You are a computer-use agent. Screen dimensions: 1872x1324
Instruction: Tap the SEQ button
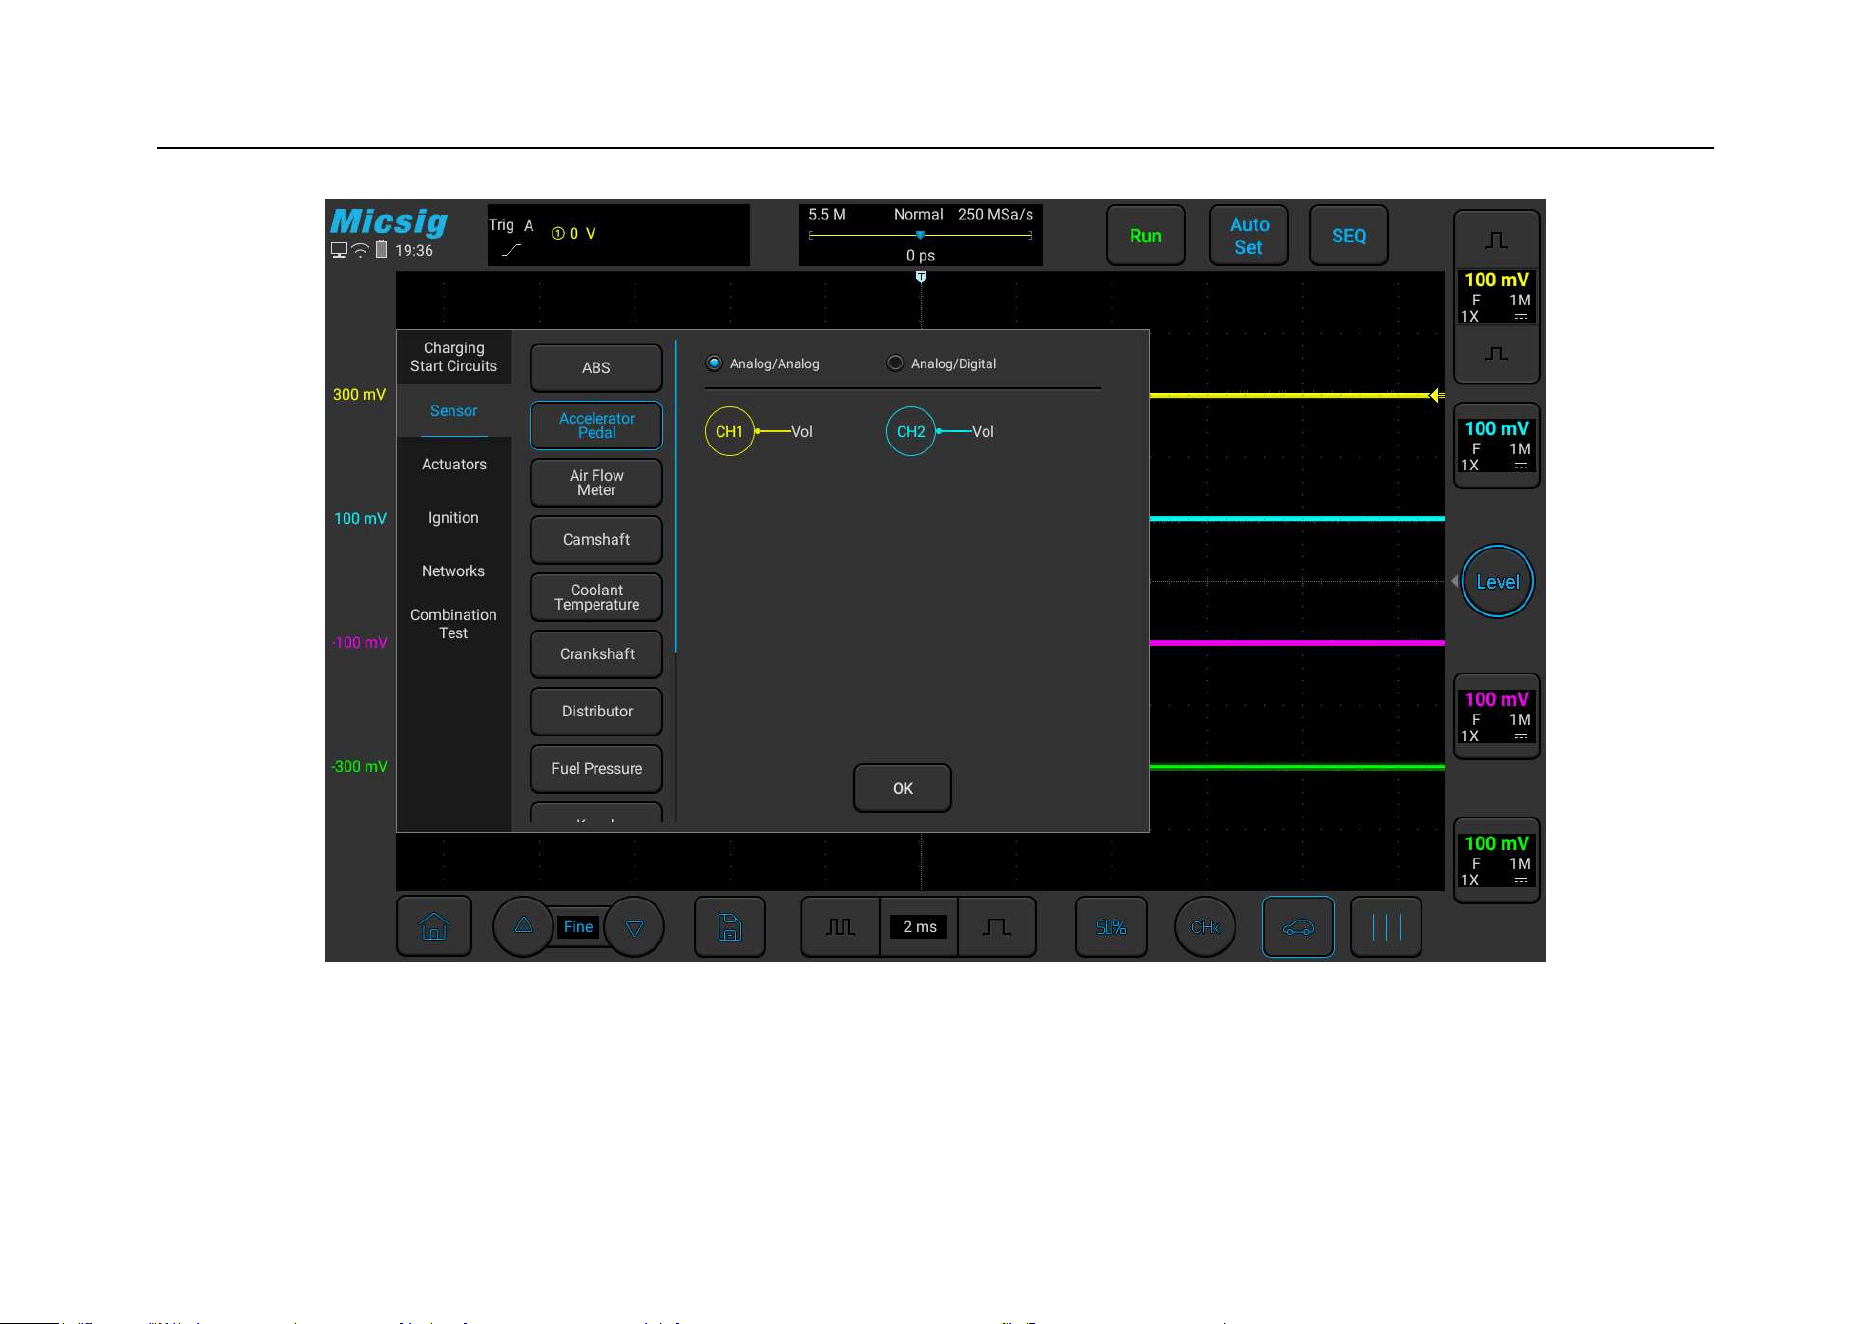(1348, 236)
